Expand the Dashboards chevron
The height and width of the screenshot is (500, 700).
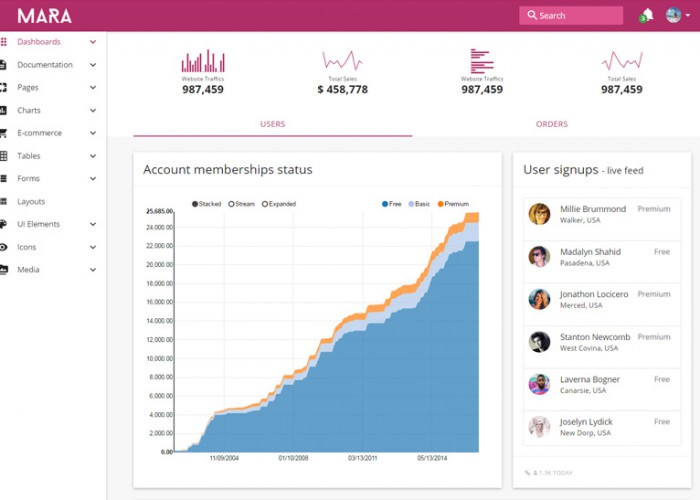tap(93, 42)
